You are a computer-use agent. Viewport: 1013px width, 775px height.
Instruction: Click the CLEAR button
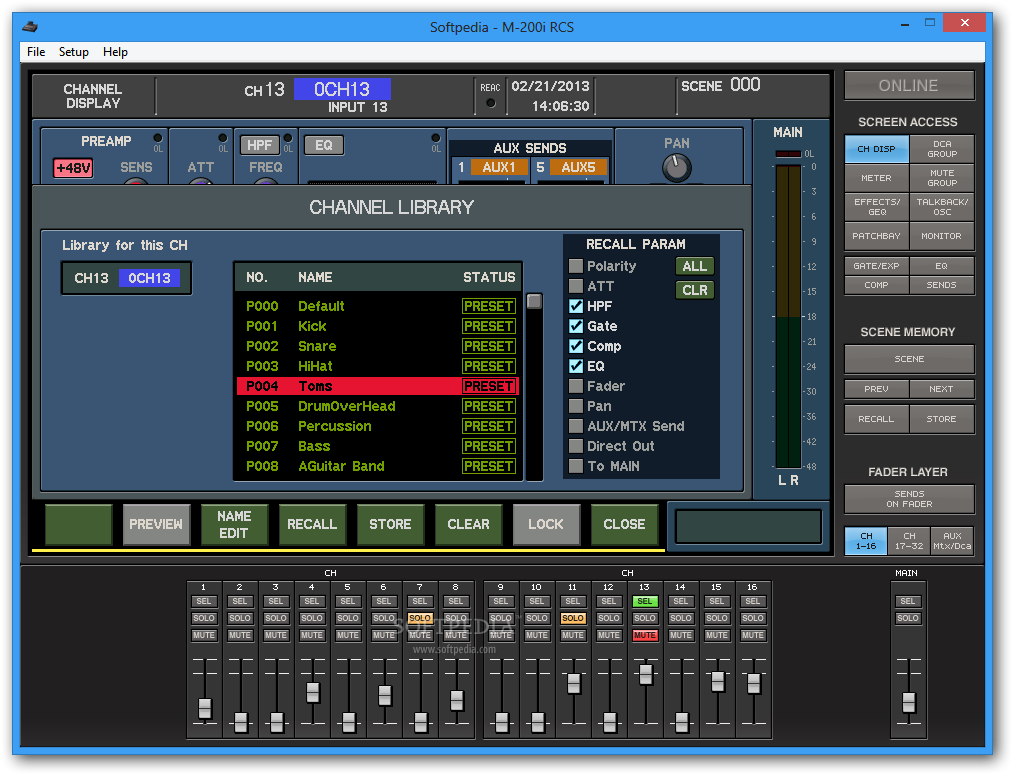(468, 524)
